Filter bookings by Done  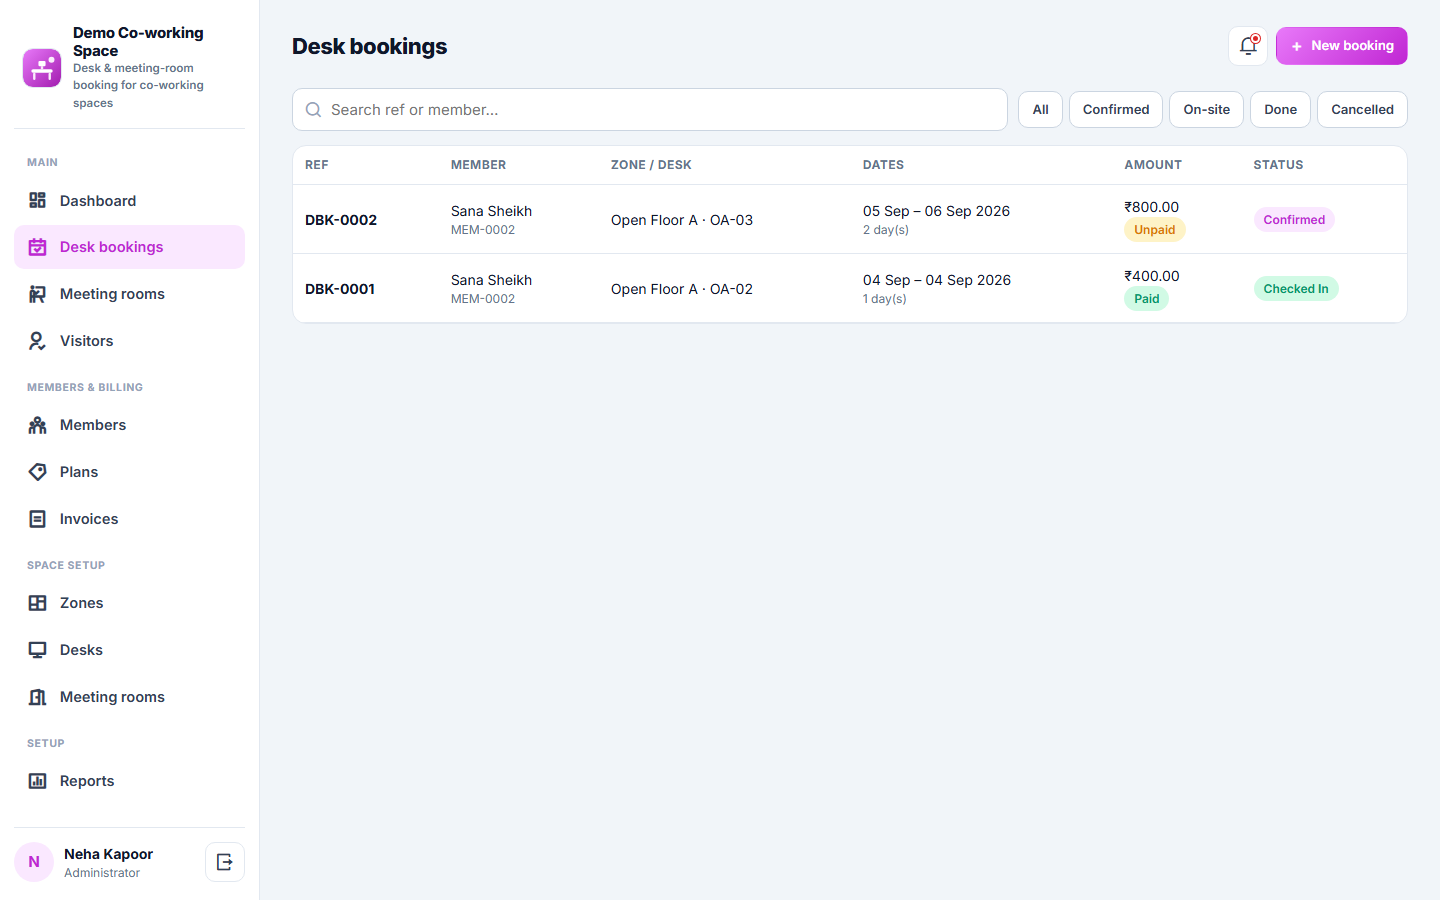pyautogui.click(x=1281, y=110)
